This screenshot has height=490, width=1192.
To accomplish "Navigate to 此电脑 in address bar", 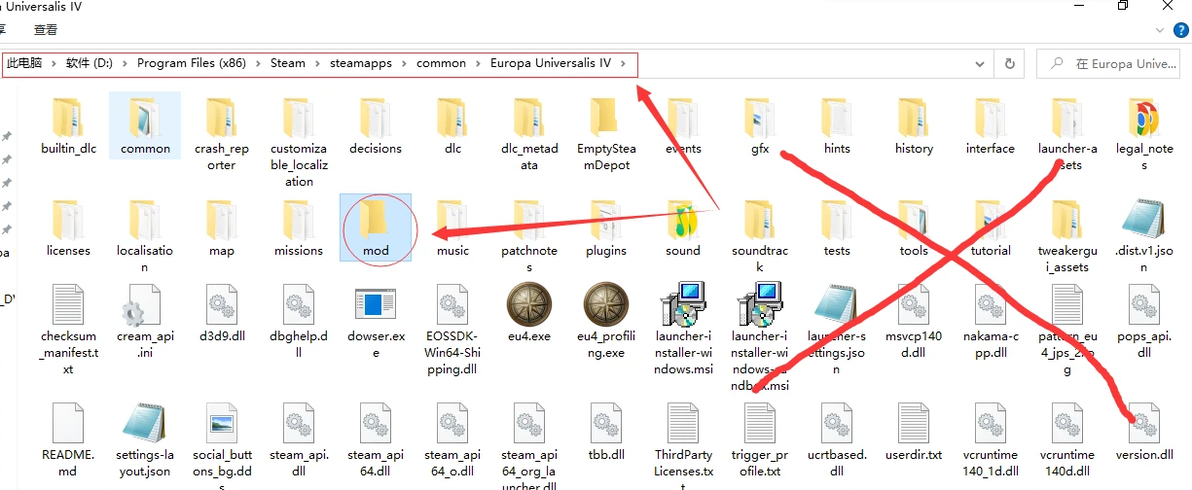I will point(24,63).
